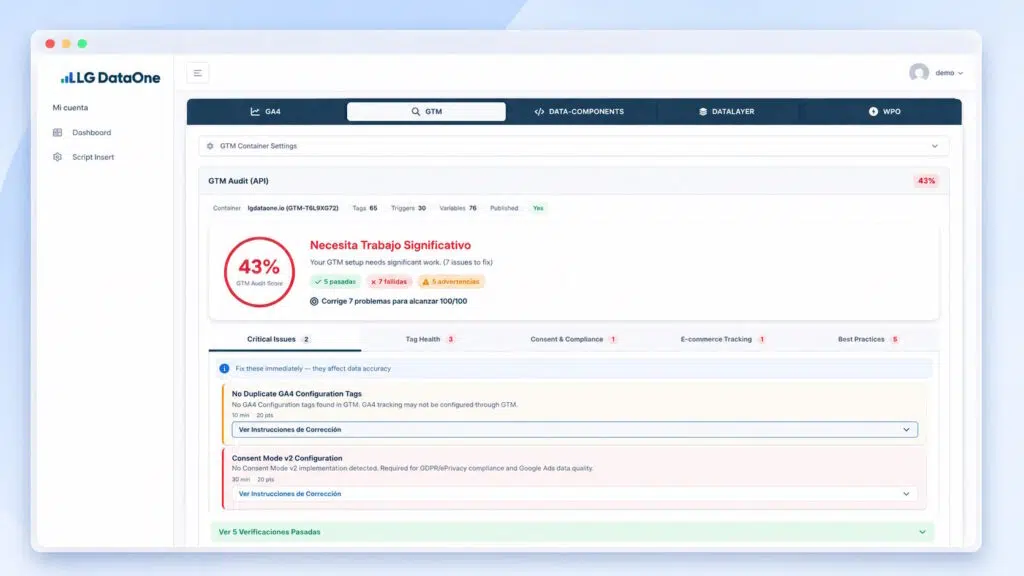
Task: Click the WPO circle icon
Action: coord(873,112)
